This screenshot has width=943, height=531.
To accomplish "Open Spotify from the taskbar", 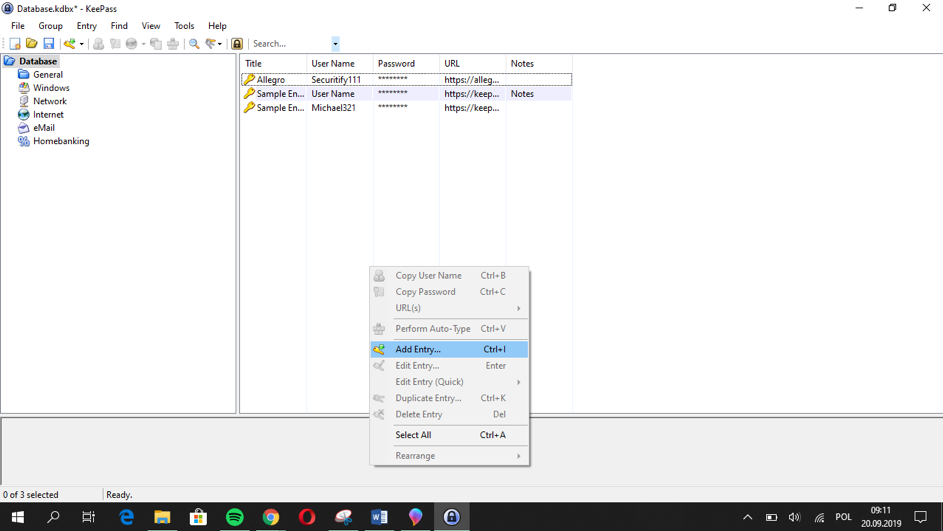I will pos(235,517).
